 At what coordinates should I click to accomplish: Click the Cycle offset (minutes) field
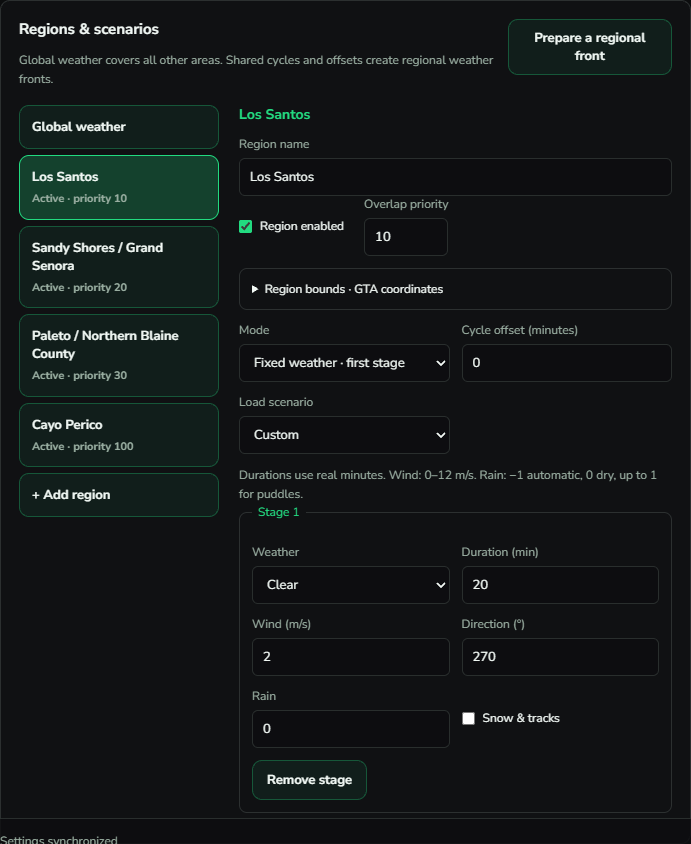[566, 363]
